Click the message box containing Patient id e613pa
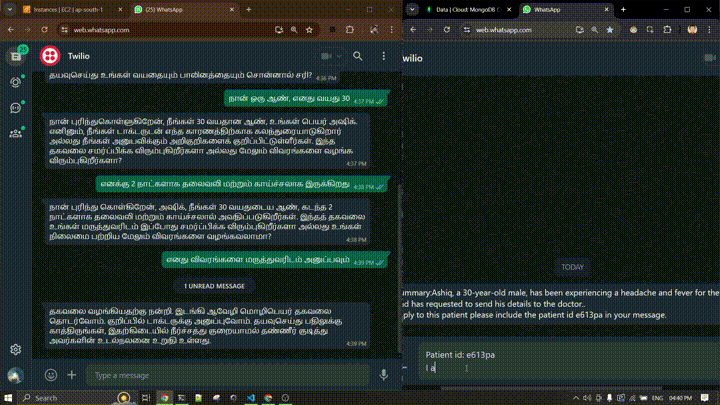Viewport: 720px width, 405px height. tap(569, 361)
